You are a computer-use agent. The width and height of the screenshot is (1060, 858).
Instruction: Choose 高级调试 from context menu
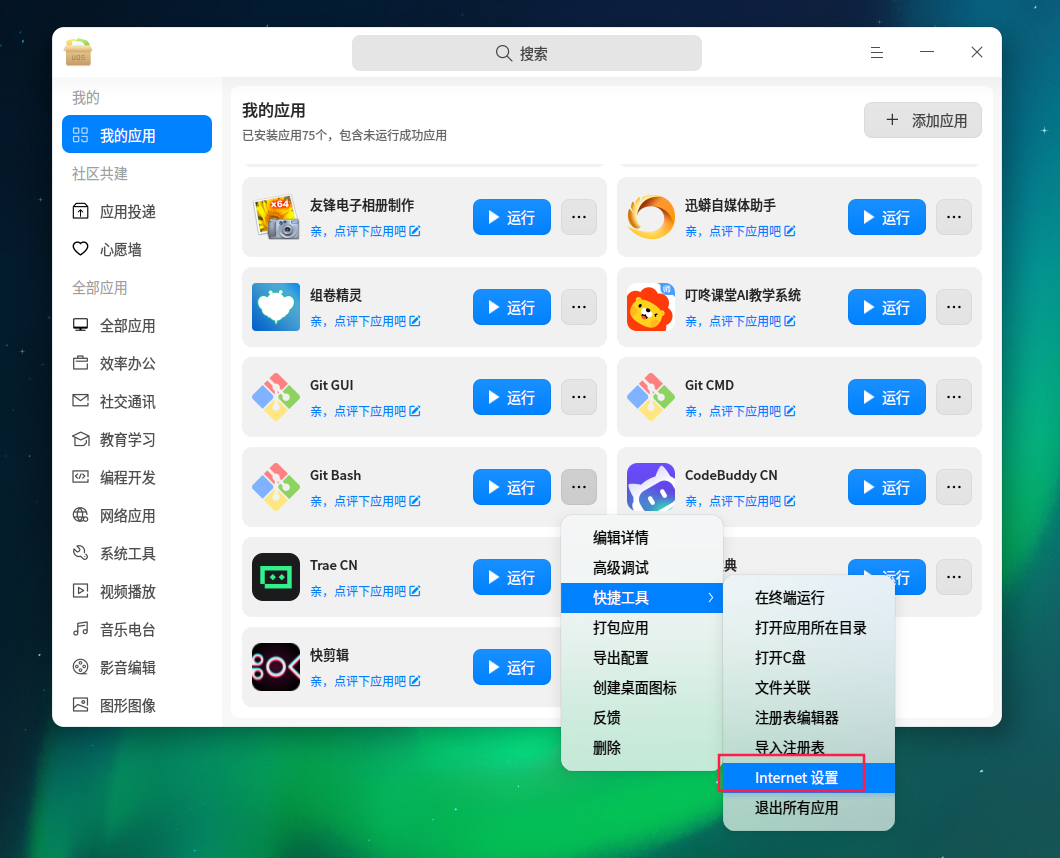pos(642,567)
